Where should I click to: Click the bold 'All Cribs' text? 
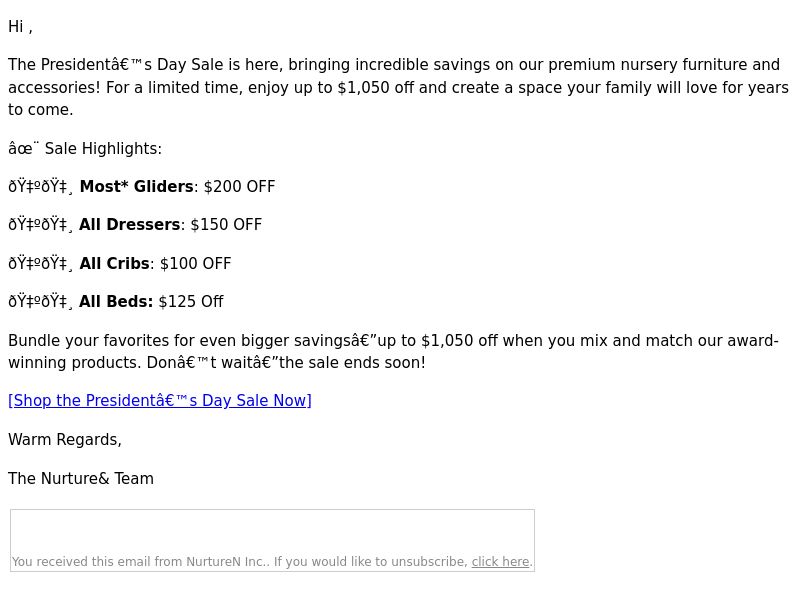pos(114,263)
